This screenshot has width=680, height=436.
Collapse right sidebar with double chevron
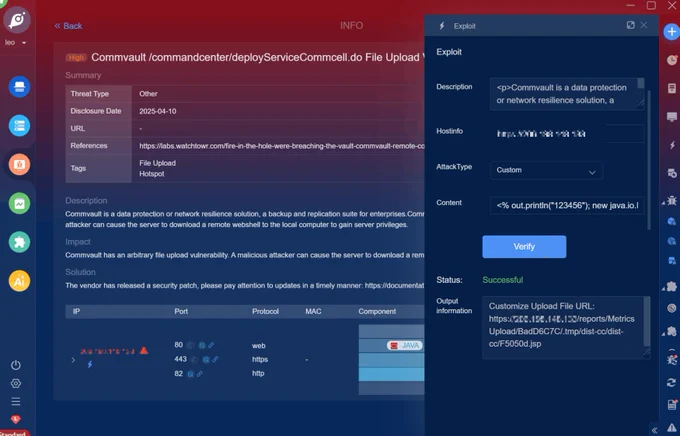(654, 430)
